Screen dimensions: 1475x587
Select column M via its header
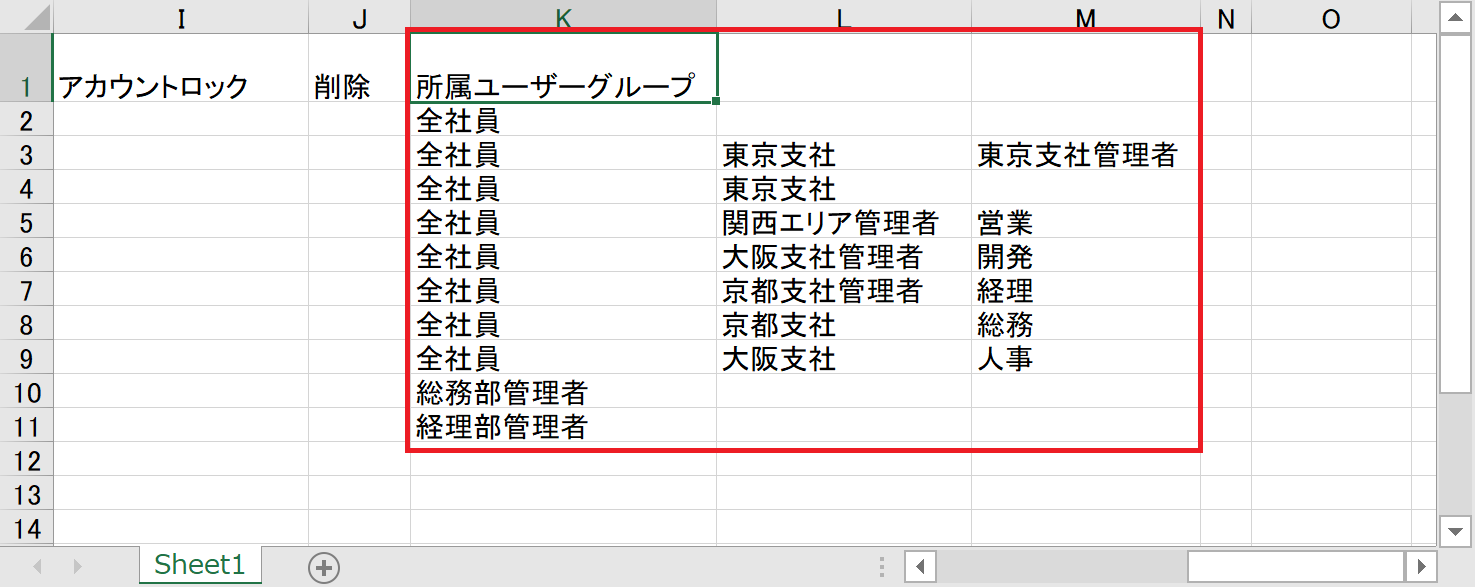1085,17
